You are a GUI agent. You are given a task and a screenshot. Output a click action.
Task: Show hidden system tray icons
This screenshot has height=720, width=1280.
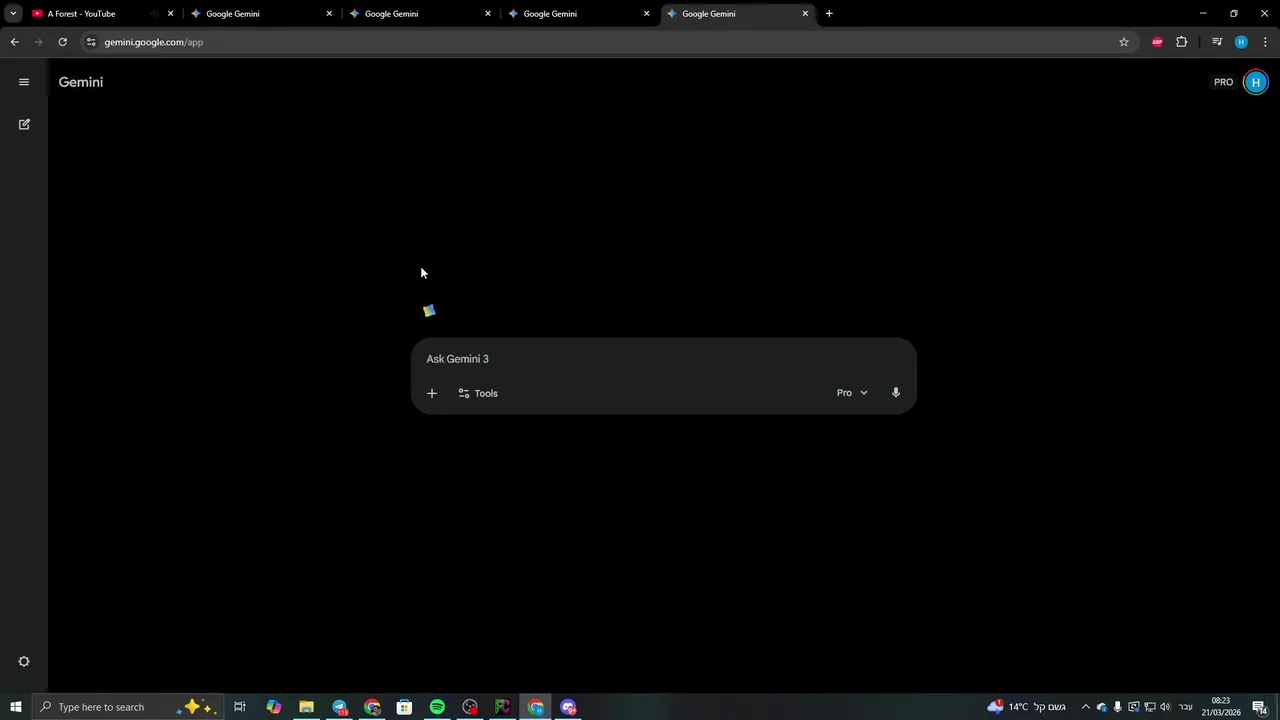coord(1086,707)
